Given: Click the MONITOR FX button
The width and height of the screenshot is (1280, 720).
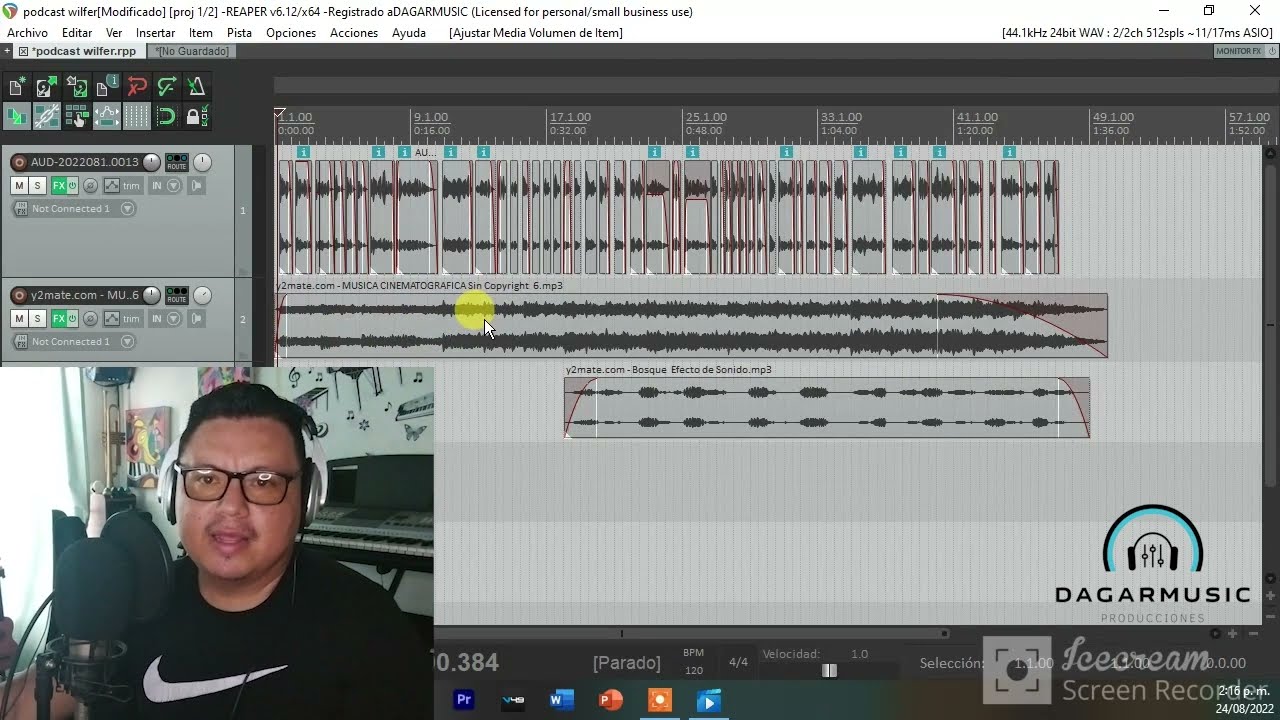Looking at the screenshot, I should 1239,51.
